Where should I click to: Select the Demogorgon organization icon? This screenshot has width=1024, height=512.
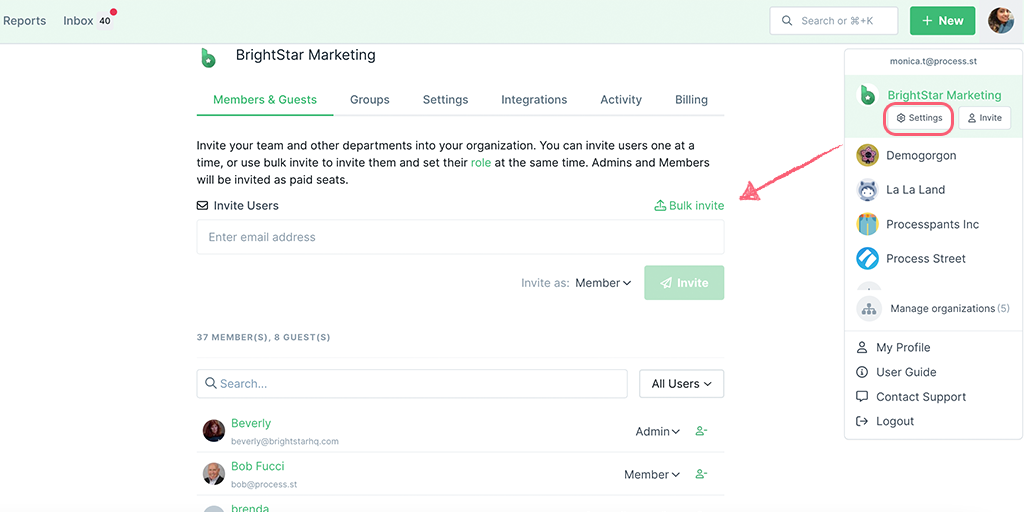pyautogui.click(x=867, y=155)
